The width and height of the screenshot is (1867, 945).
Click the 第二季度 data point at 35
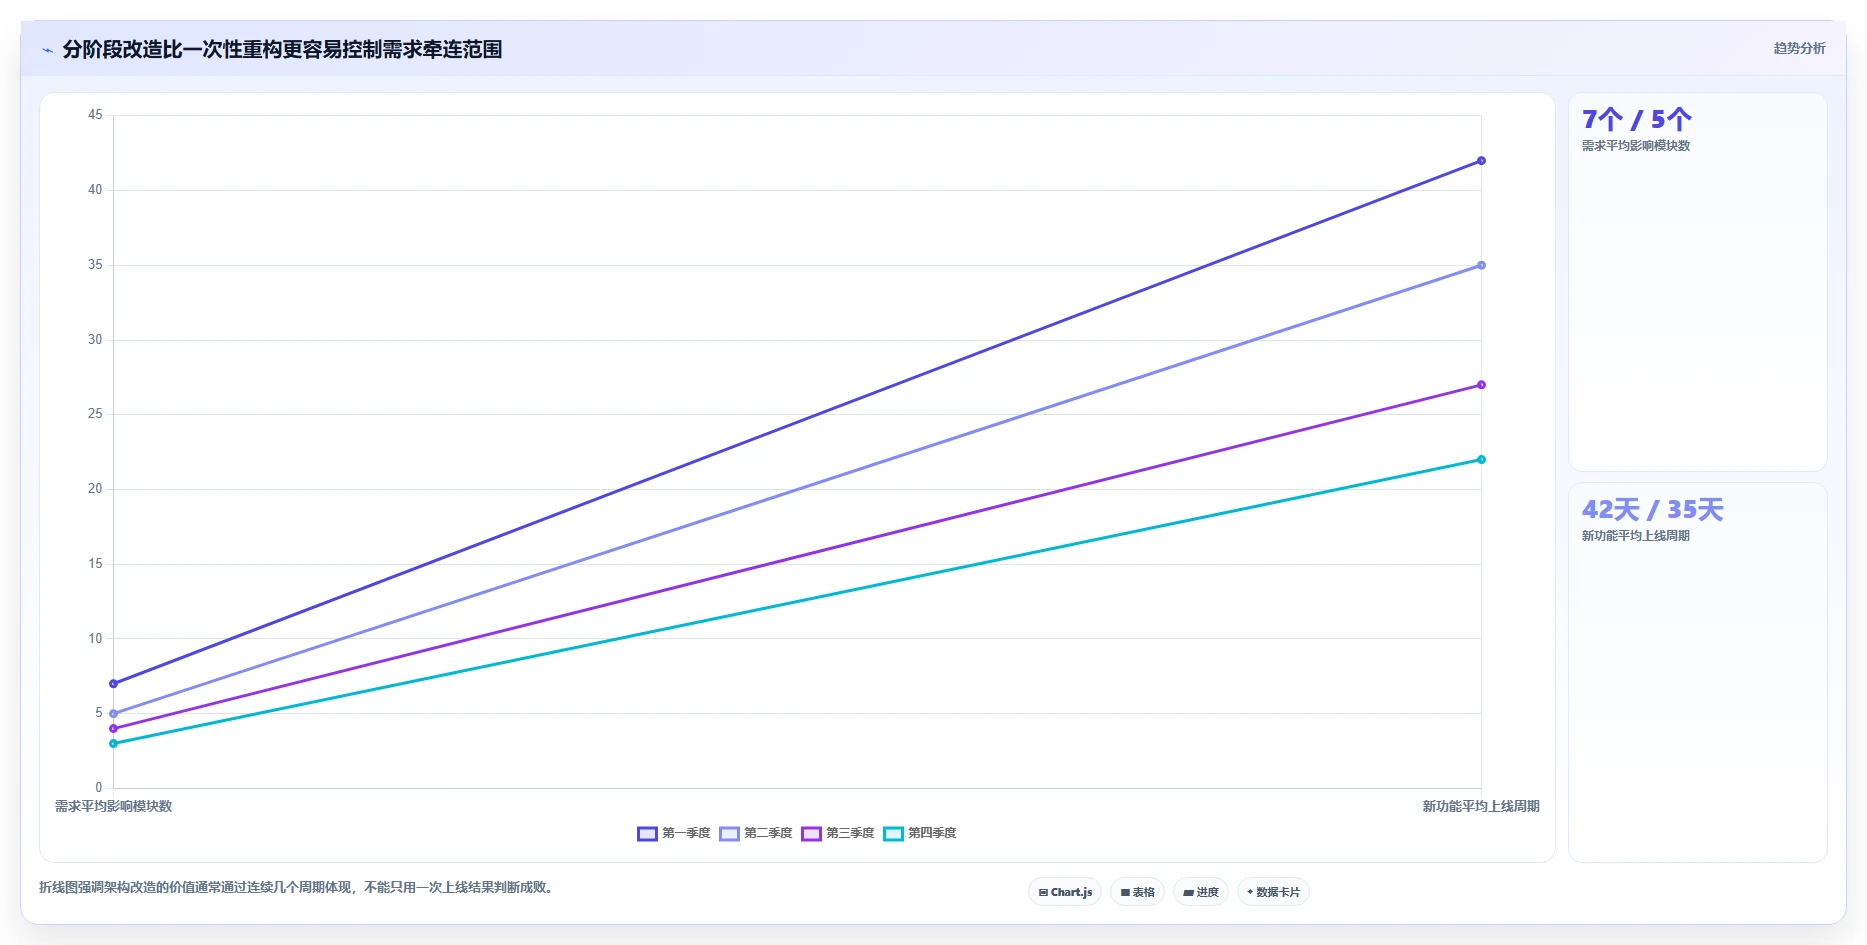(x=1481, y=265)
